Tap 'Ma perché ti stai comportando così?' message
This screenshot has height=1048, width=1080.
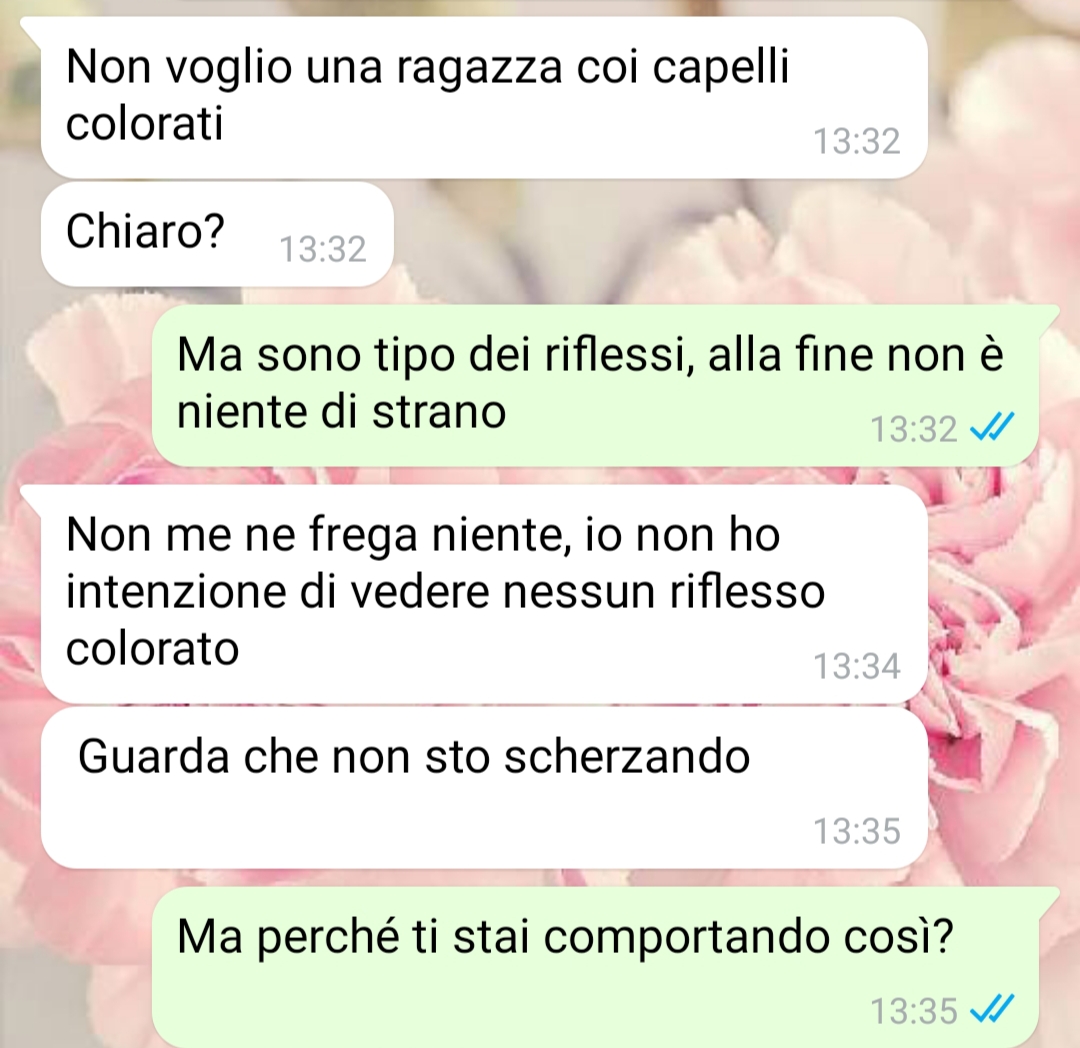click(x=595, y=967)
